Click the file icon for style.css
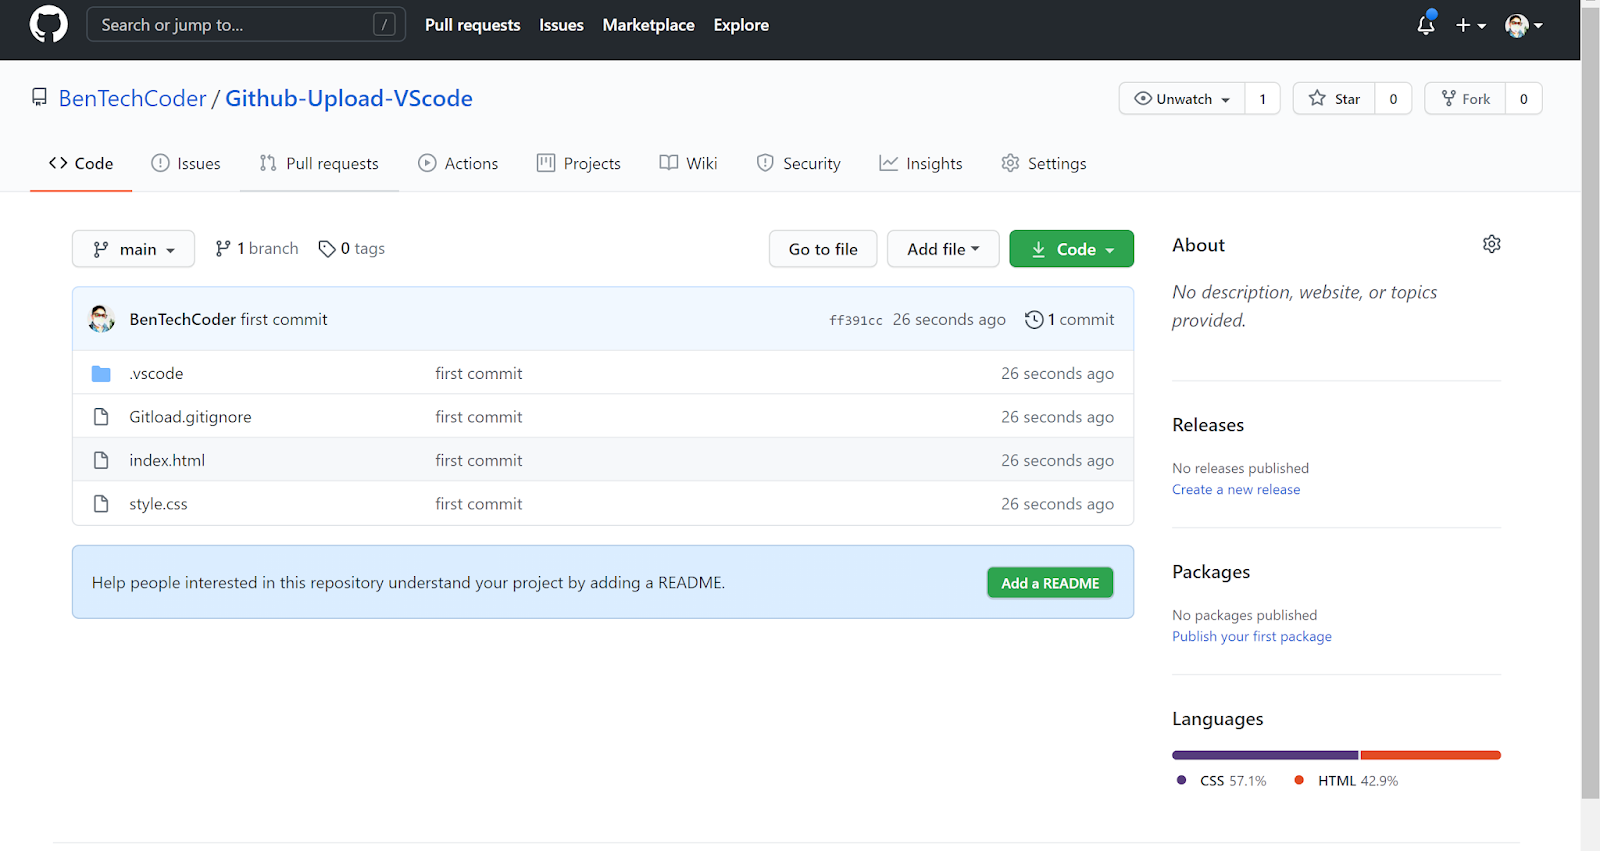The height and width of the screenshot is (851, 1600). pos(101,504)
